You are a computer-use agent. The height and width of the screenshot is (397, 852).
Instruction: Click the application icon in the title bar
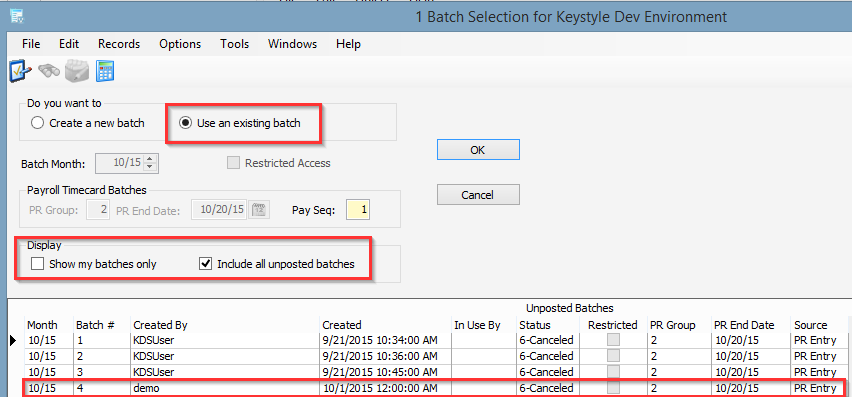tap(17, 16)
